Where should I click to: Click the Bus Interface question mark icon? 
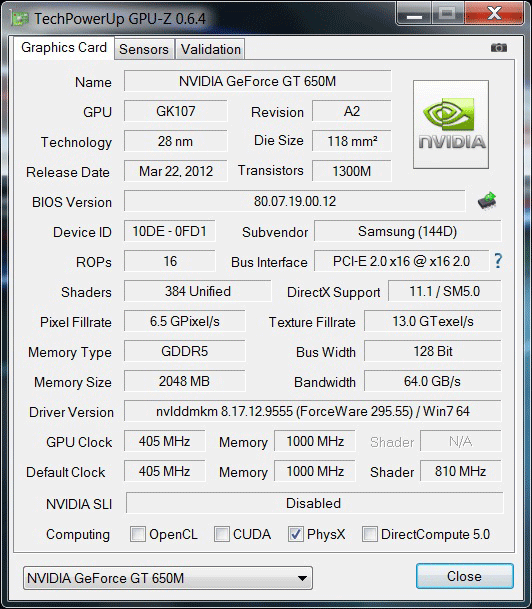coord(498,261)
